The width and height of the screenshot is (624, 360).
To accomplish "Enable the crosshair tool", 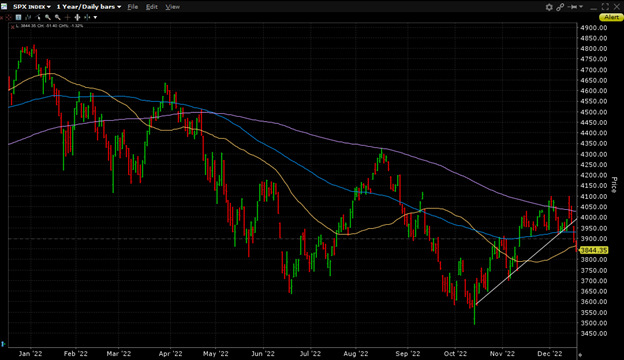I will coord(67,17).
